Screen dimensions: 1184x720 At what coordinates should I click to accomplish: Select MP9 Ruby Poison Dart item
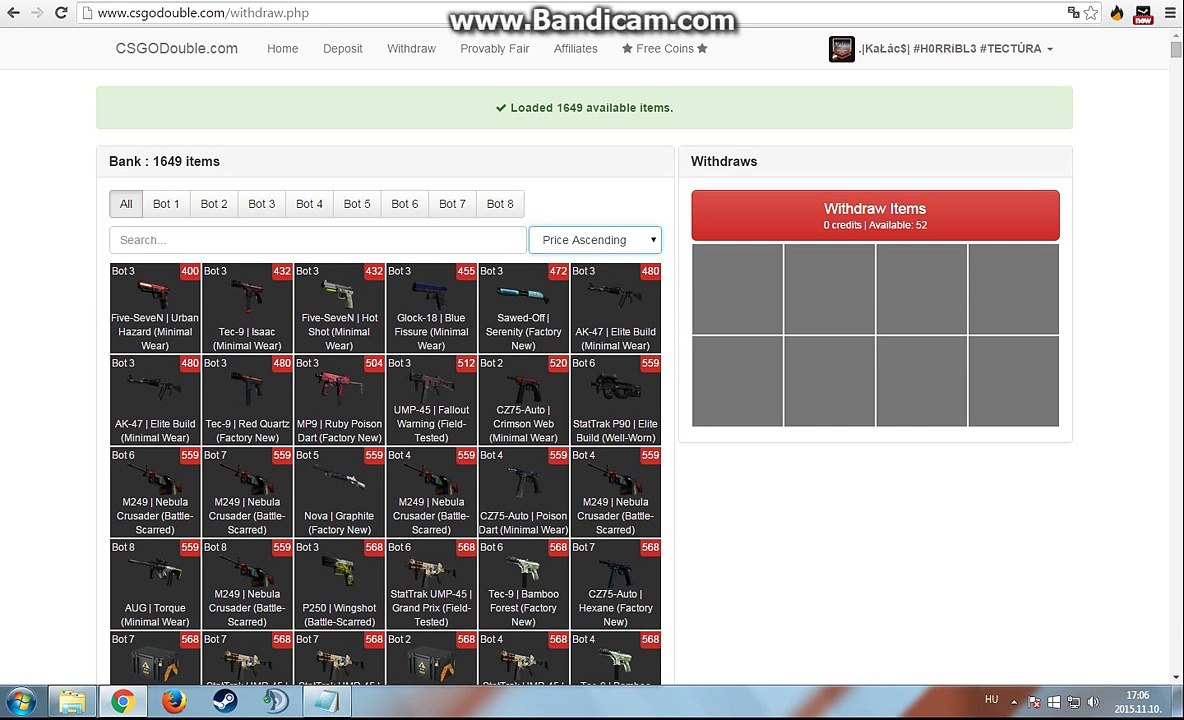(x=339, y=400)
